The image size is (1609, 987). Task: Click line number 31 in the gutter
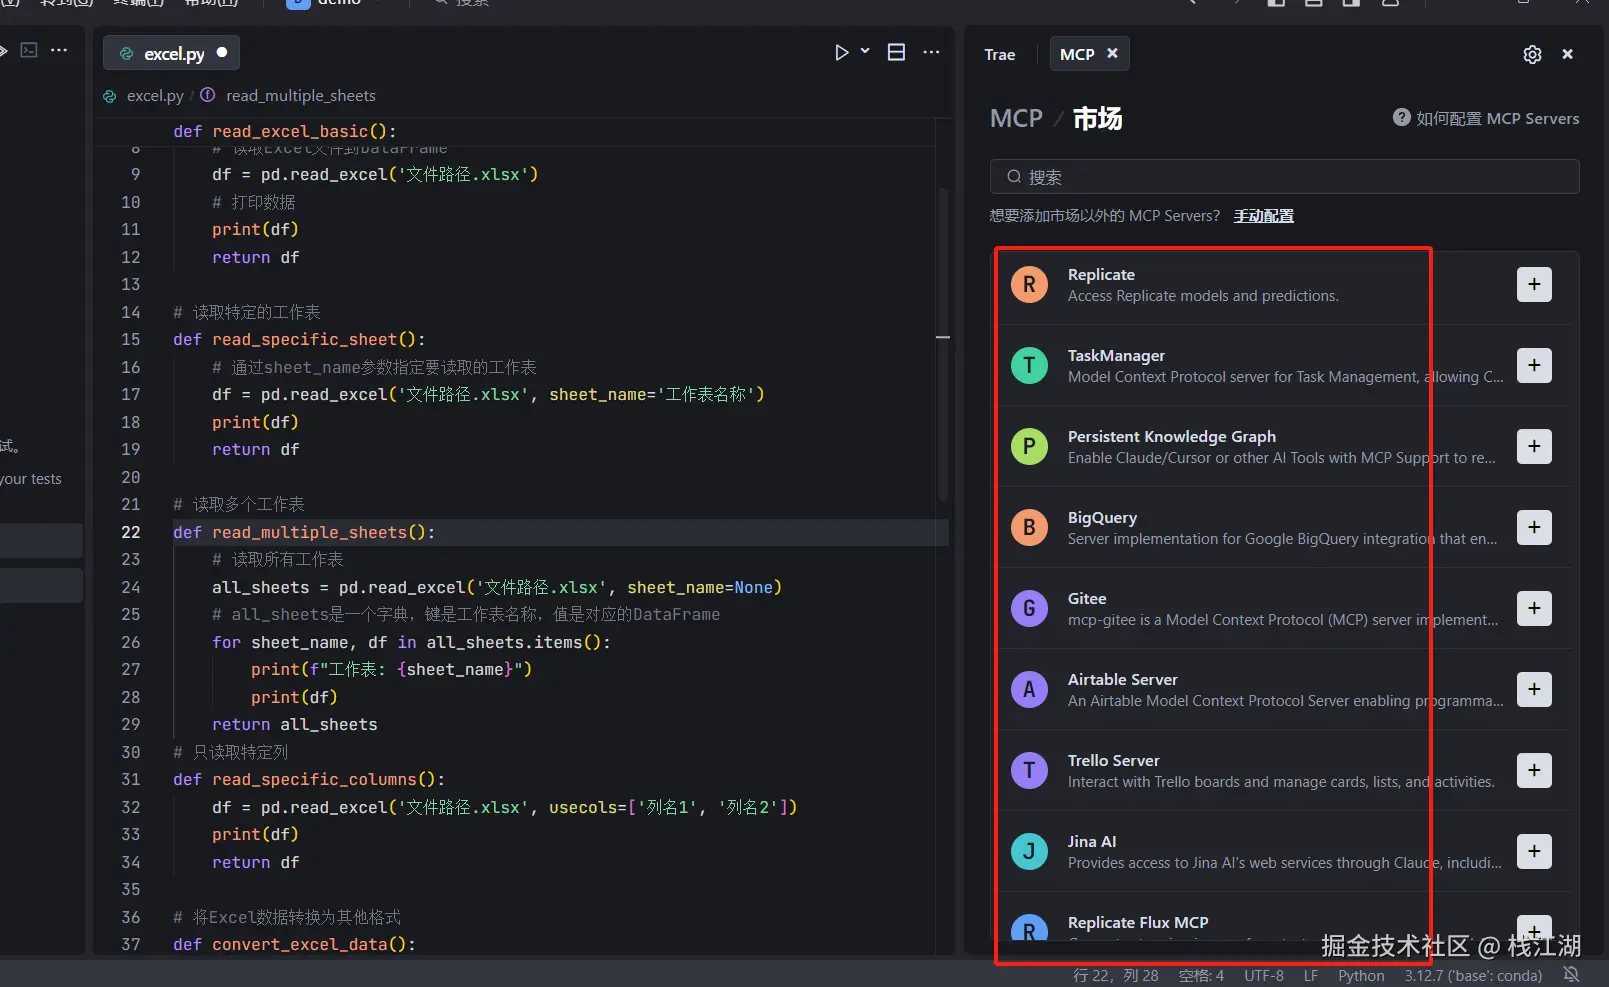131,779
